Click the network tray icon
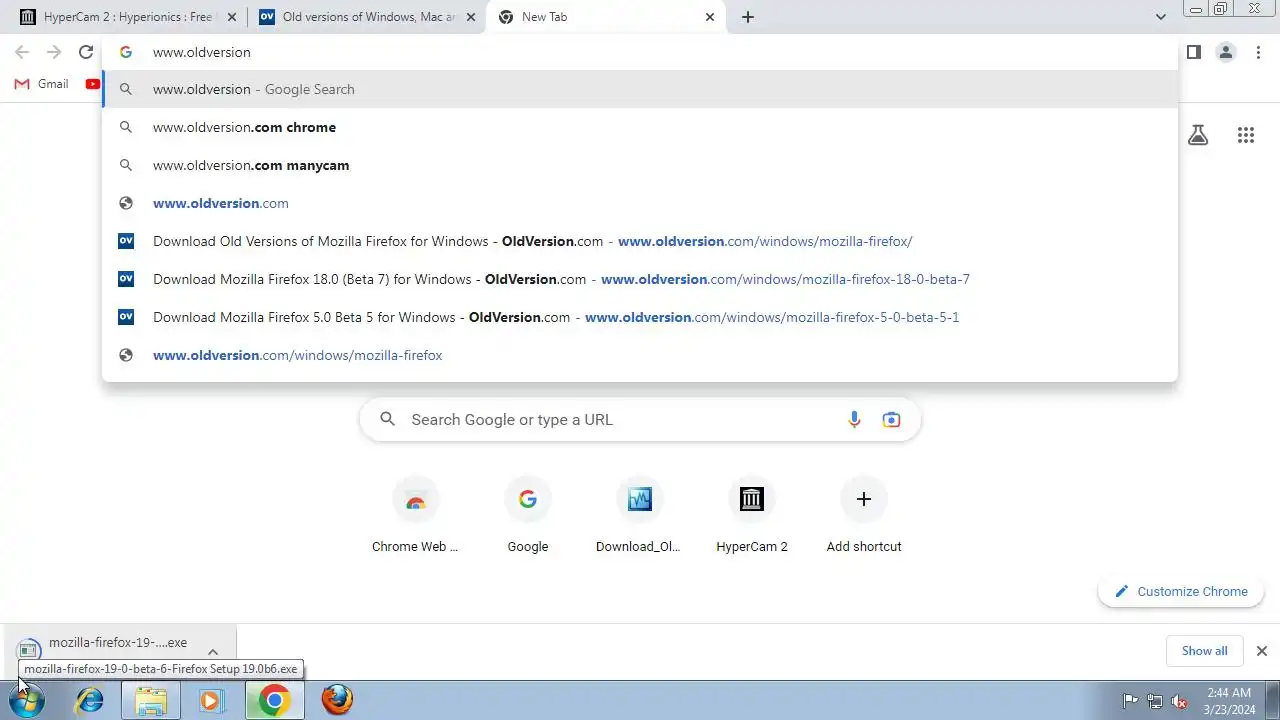The image size is (1280, 720). click(1155, 701)
